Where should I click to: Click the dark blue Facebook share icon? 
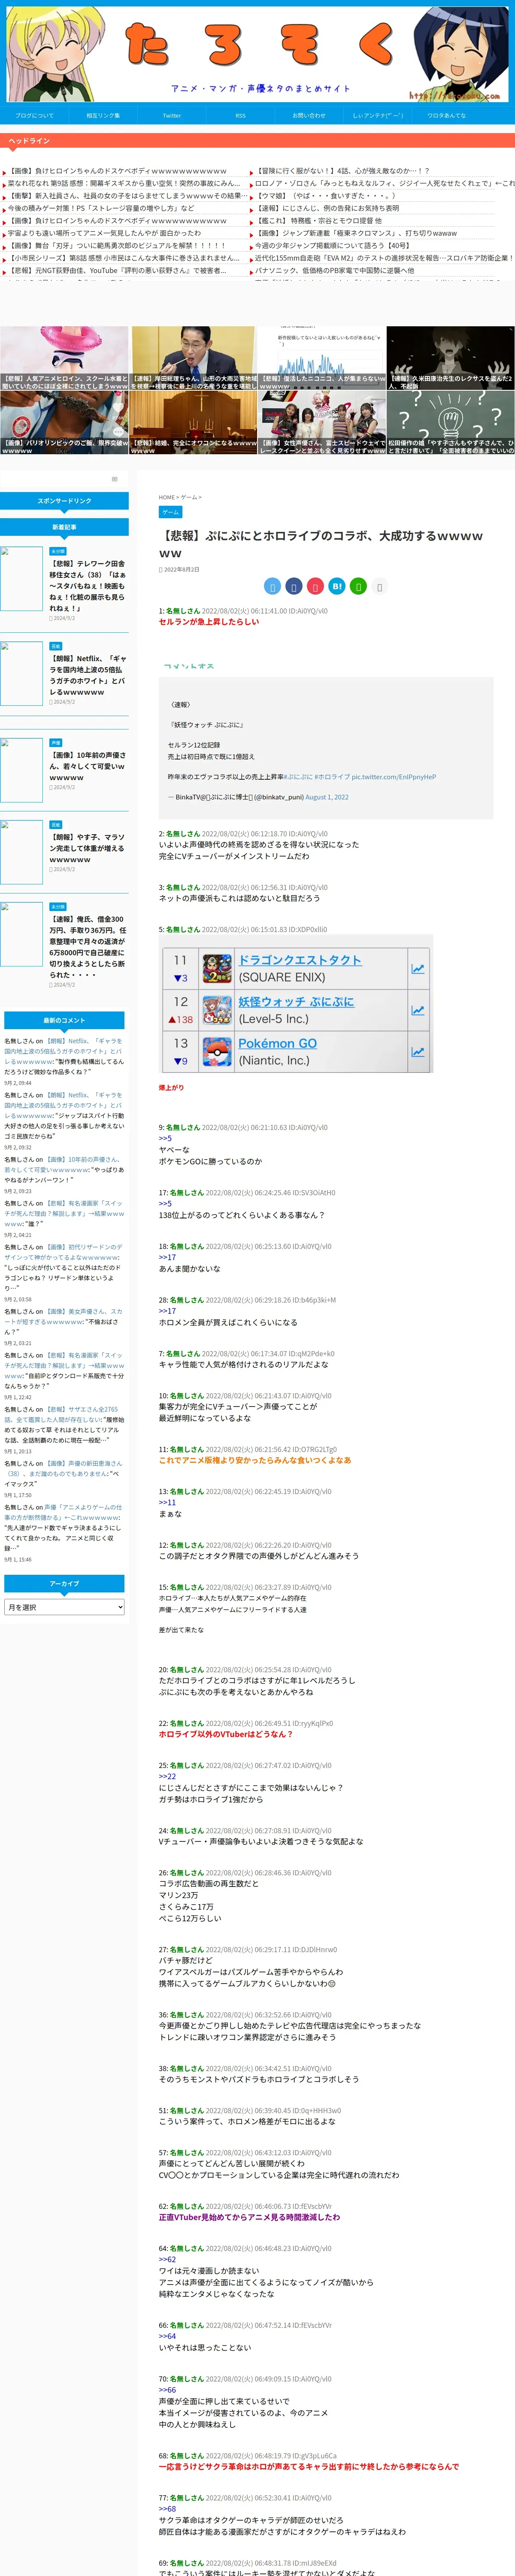[x=293, y=586]
